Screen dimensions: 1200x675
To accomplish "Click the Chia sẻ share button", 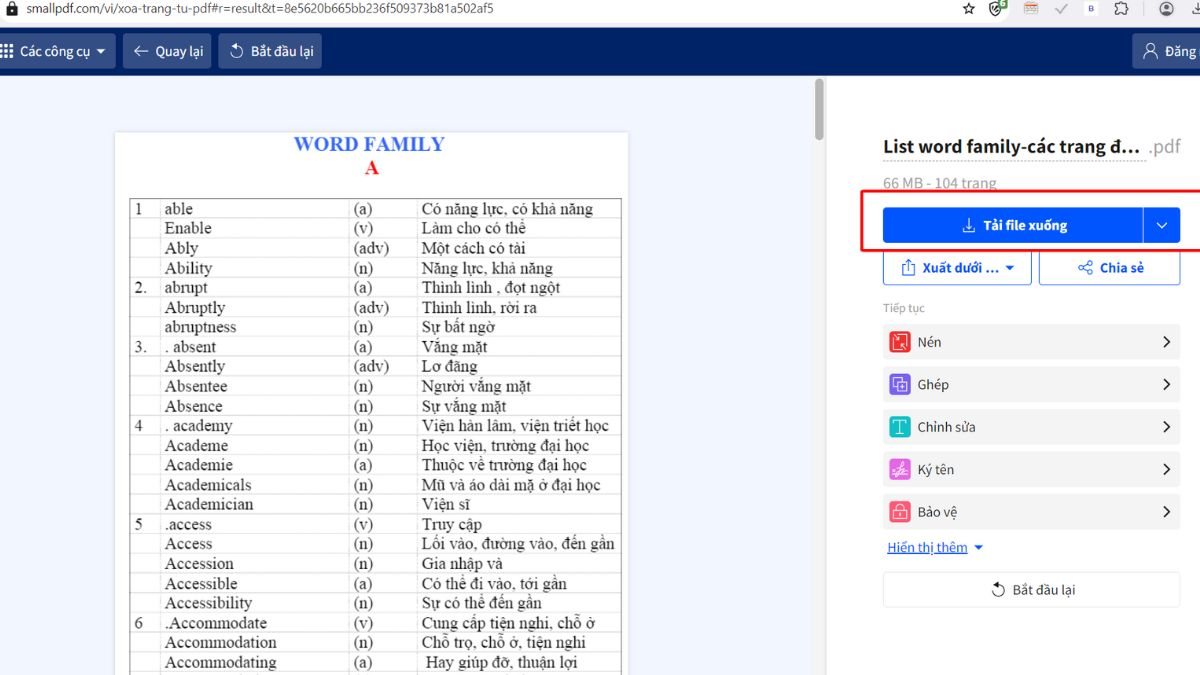I will click(1109, 268).
